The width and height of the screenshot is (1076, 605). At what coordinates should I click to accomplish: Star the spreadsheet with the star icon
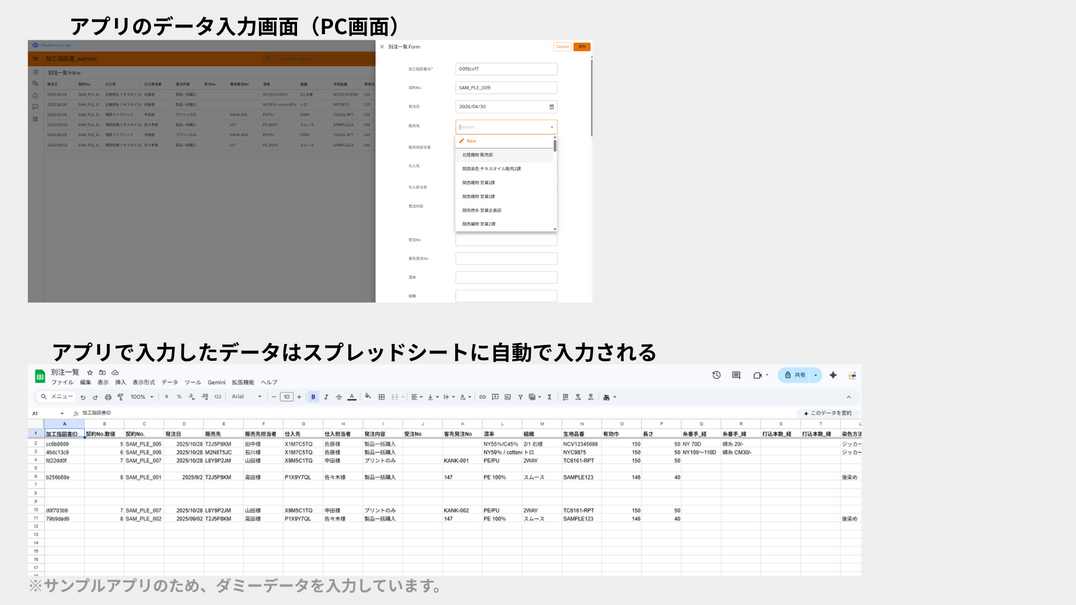(x=90, y=372)
